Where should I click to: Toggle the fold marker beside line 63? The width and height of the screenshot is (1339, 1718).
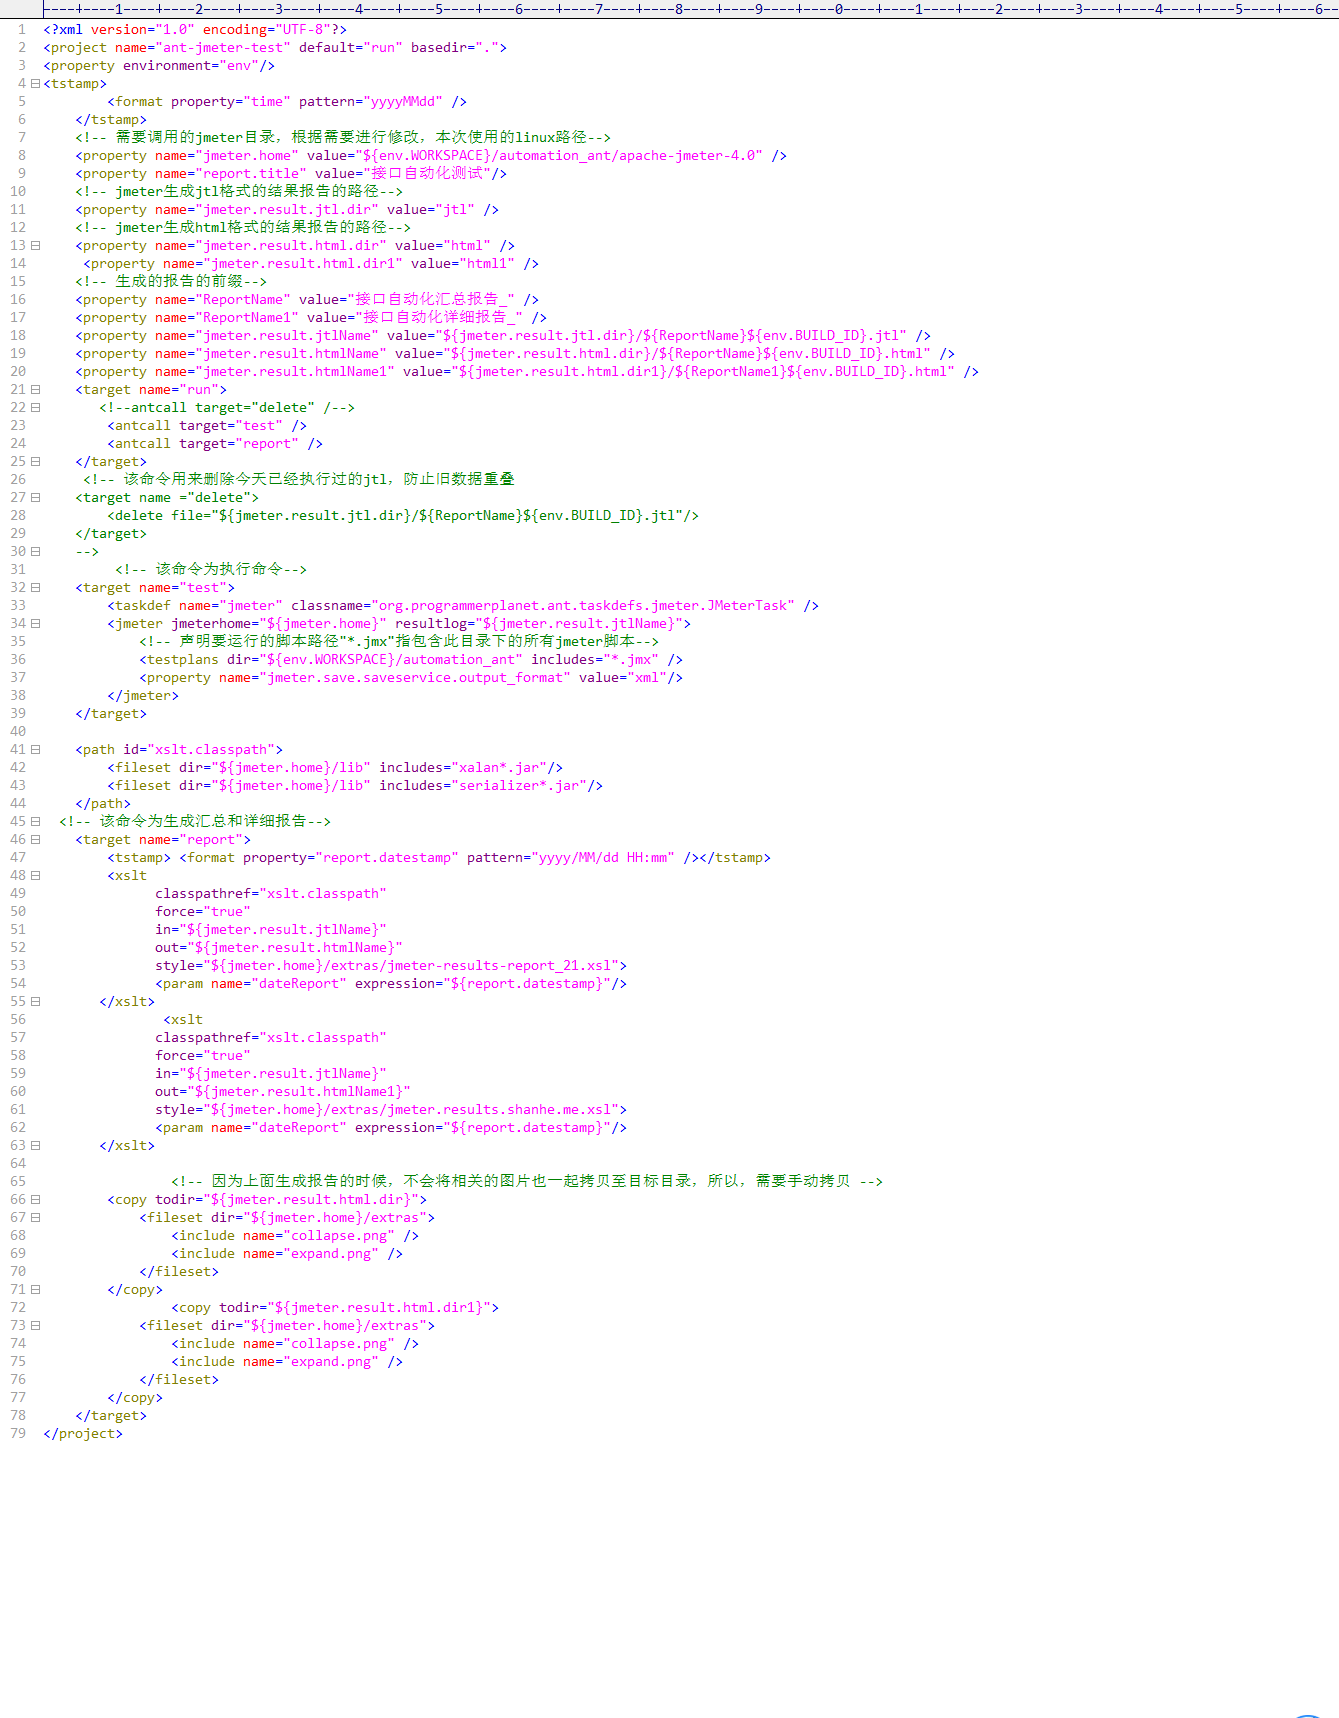(x=35, y=1146)
